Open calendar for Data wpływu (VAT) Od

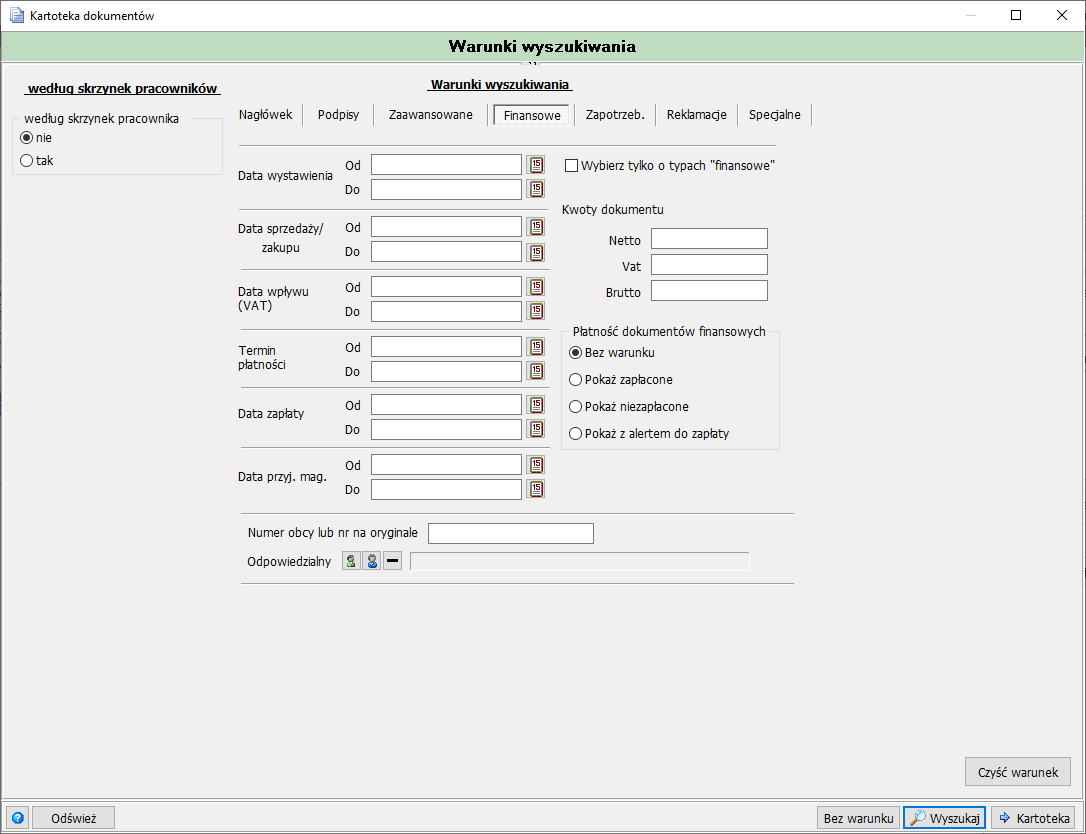click(535, 287)
